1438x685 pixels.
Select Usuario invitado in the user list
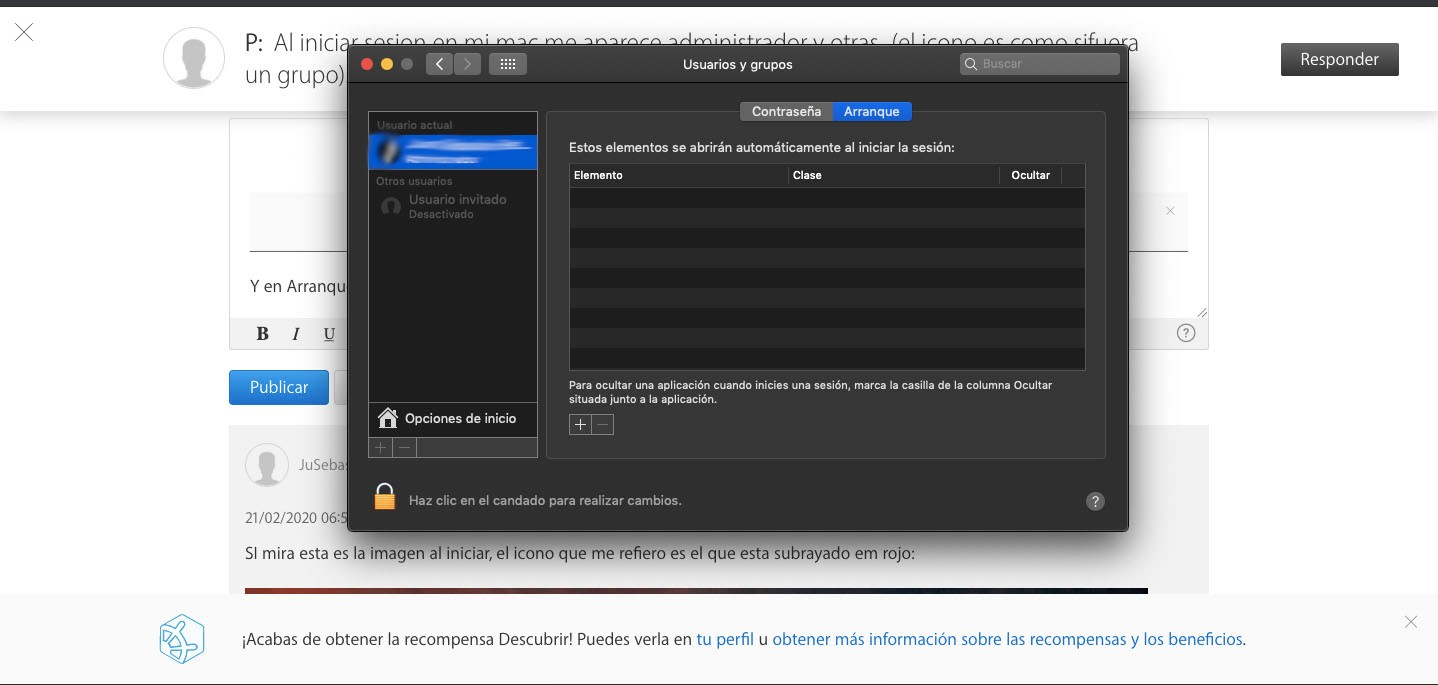coord(456,206)
